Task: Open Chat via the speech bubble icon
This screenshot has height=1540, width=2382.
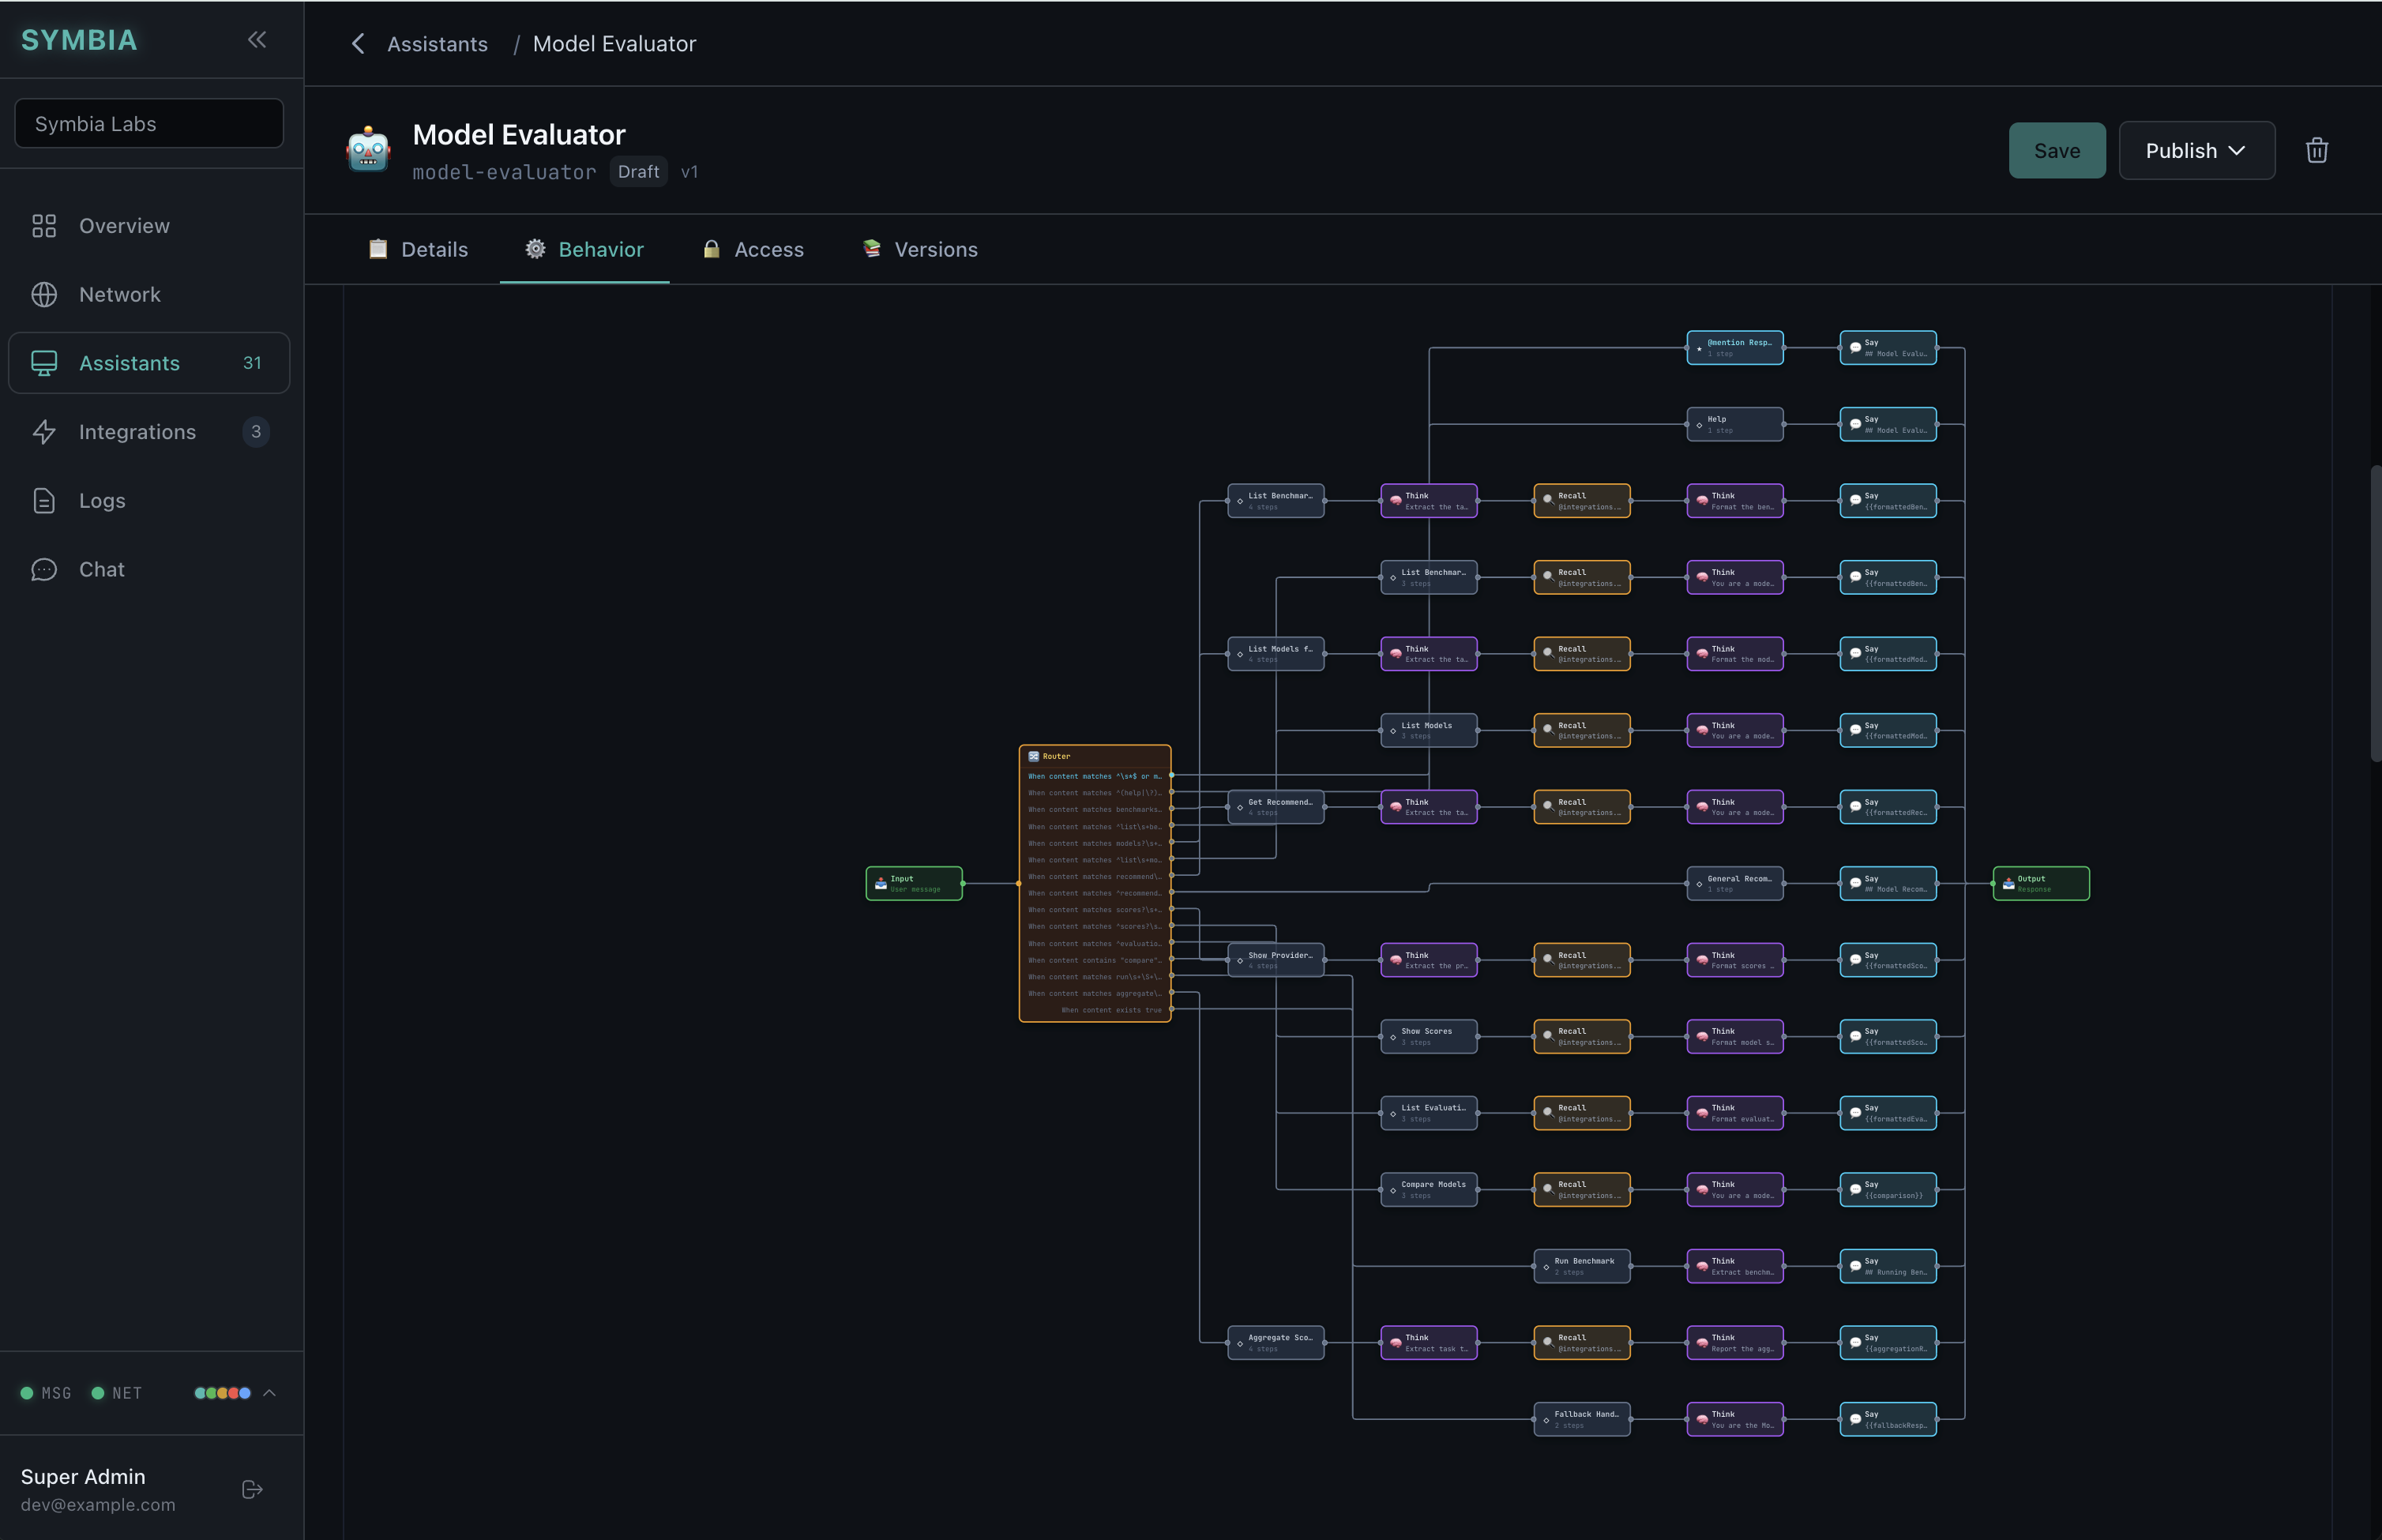Action: 45,569
